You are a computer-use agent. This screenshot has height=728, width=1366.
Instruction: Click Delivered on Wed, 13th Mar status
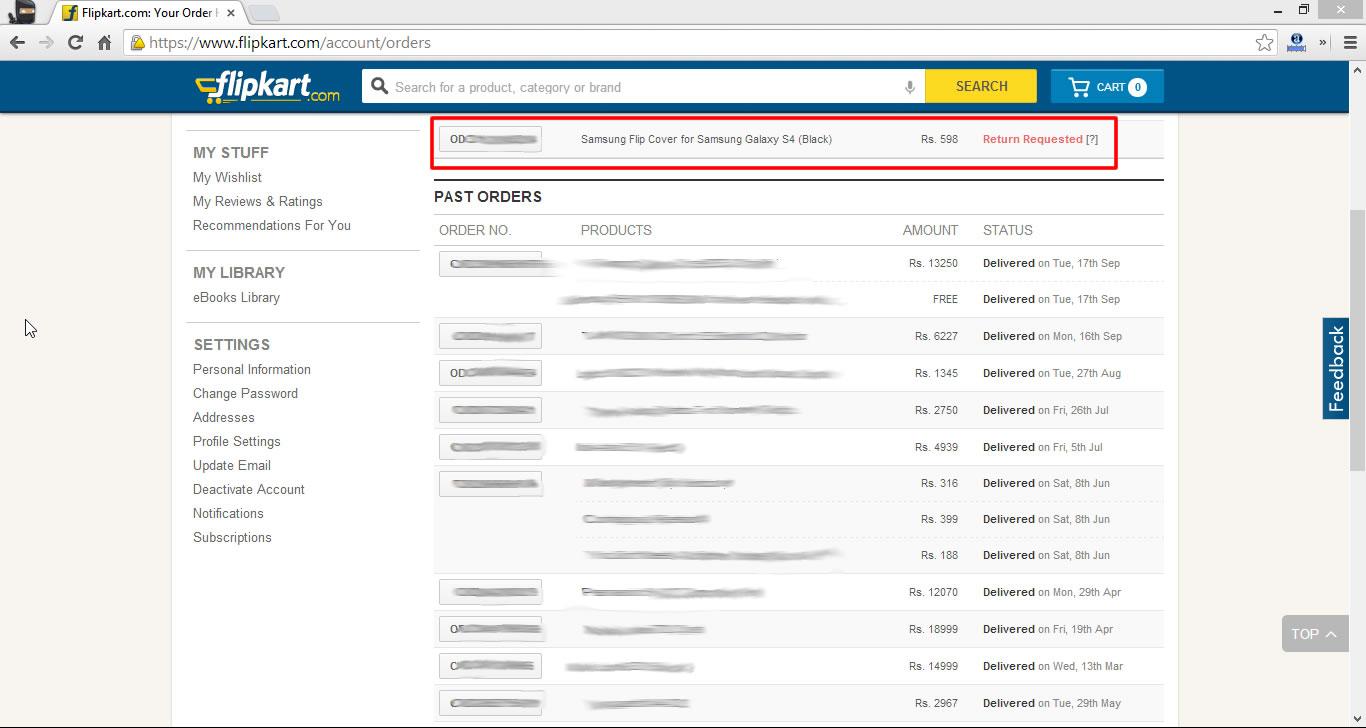pyautogui.click(x=1053, y=666)
